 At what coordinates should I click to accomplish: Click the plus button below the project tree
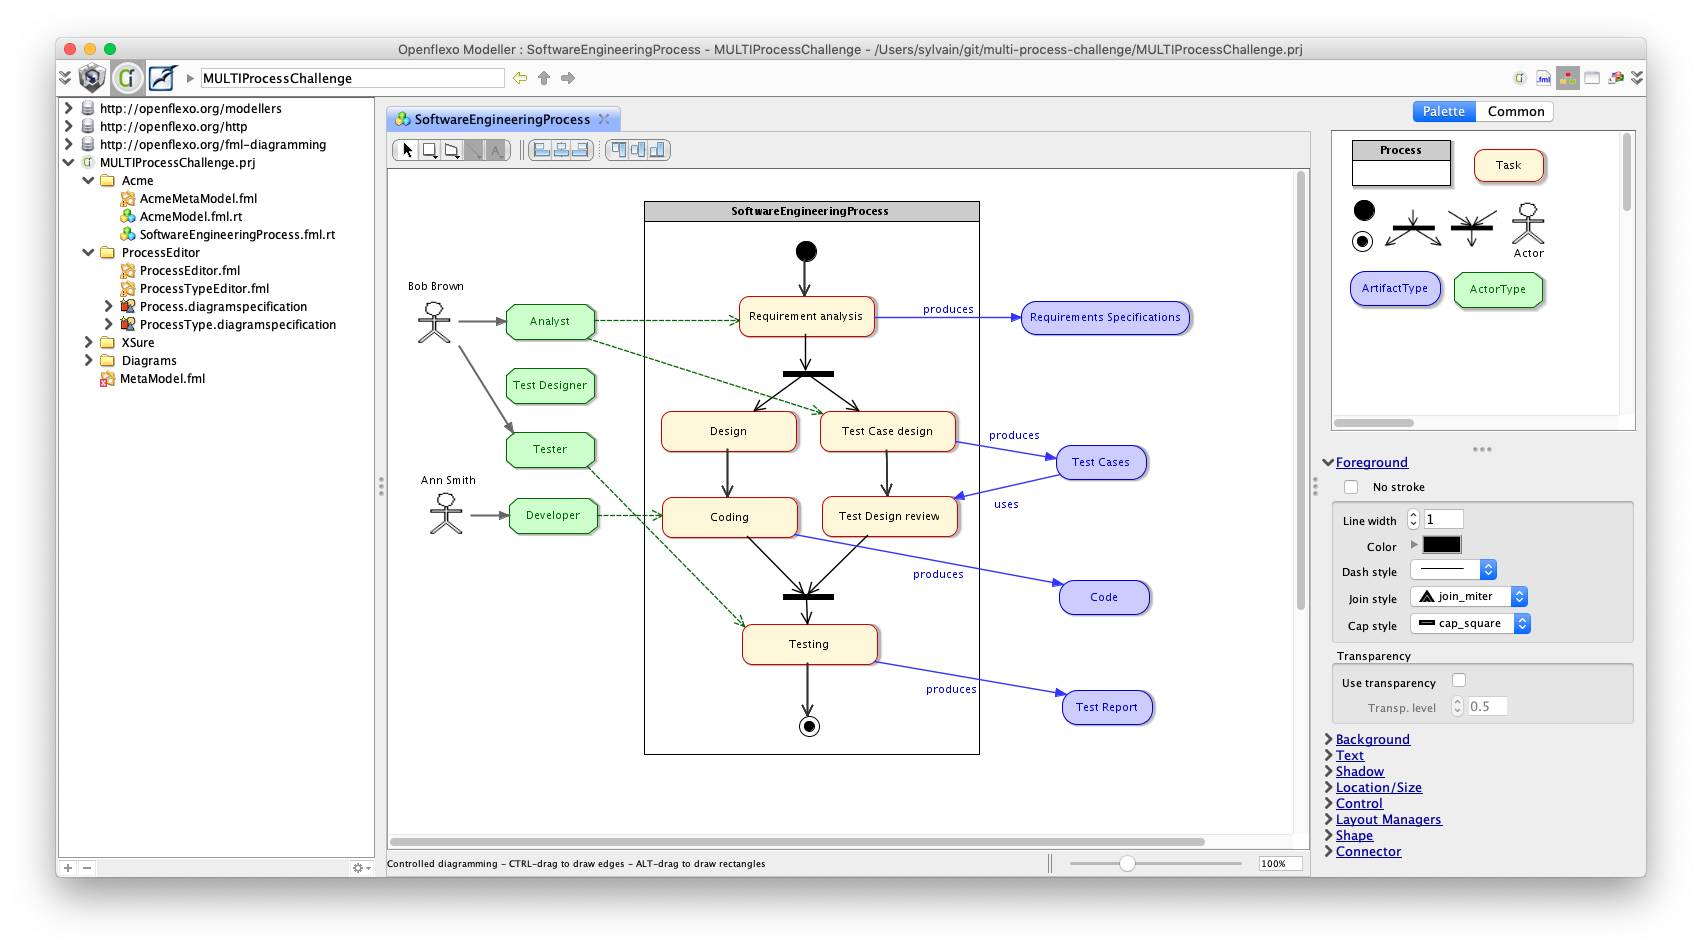pos(68,868)
